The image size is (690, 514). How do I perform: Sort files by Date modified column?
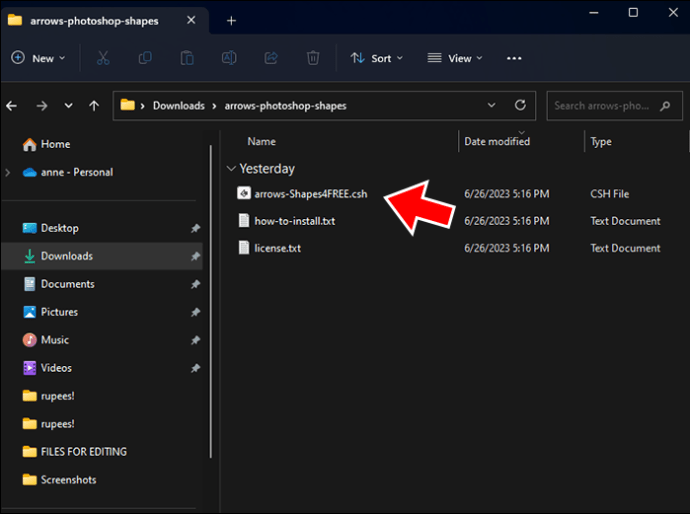point(497,141)
